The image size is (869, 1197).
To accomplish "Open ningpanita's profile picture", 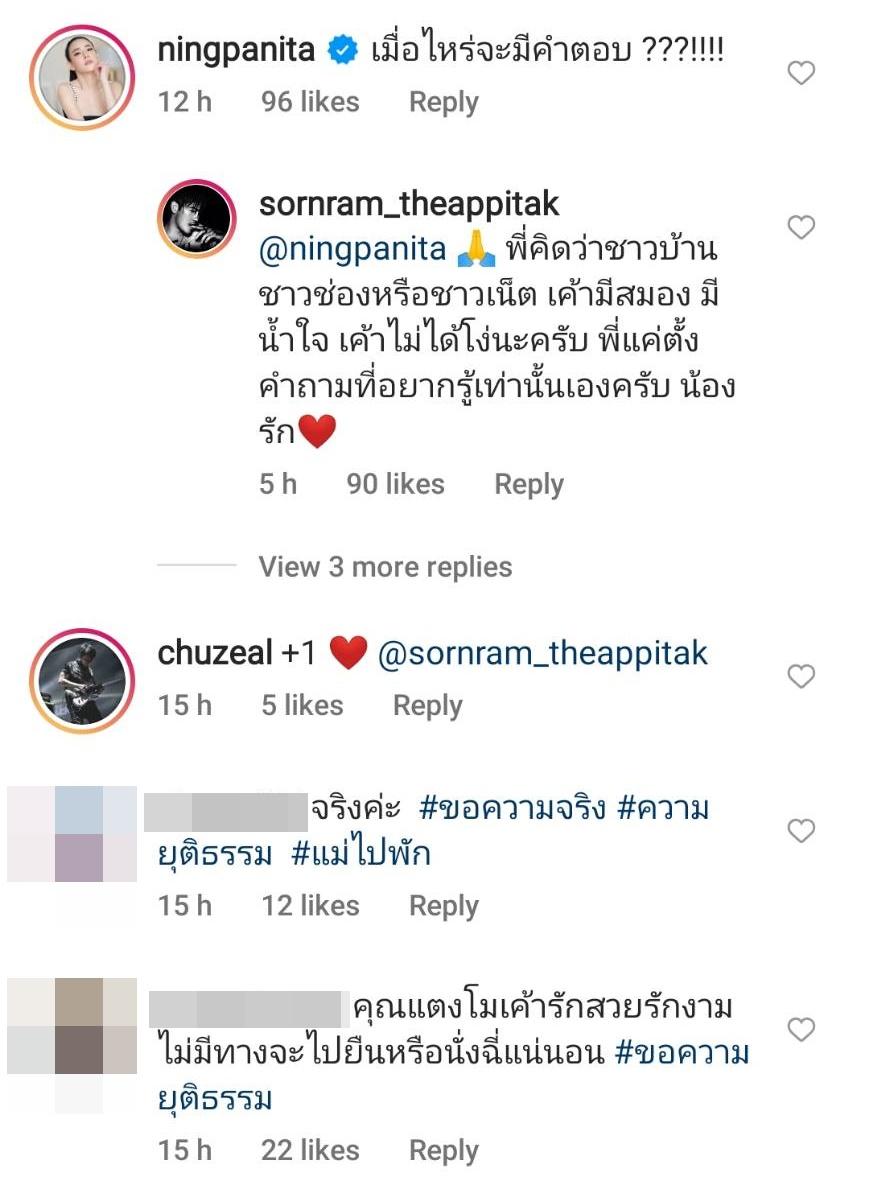I will tap(82, 77).
